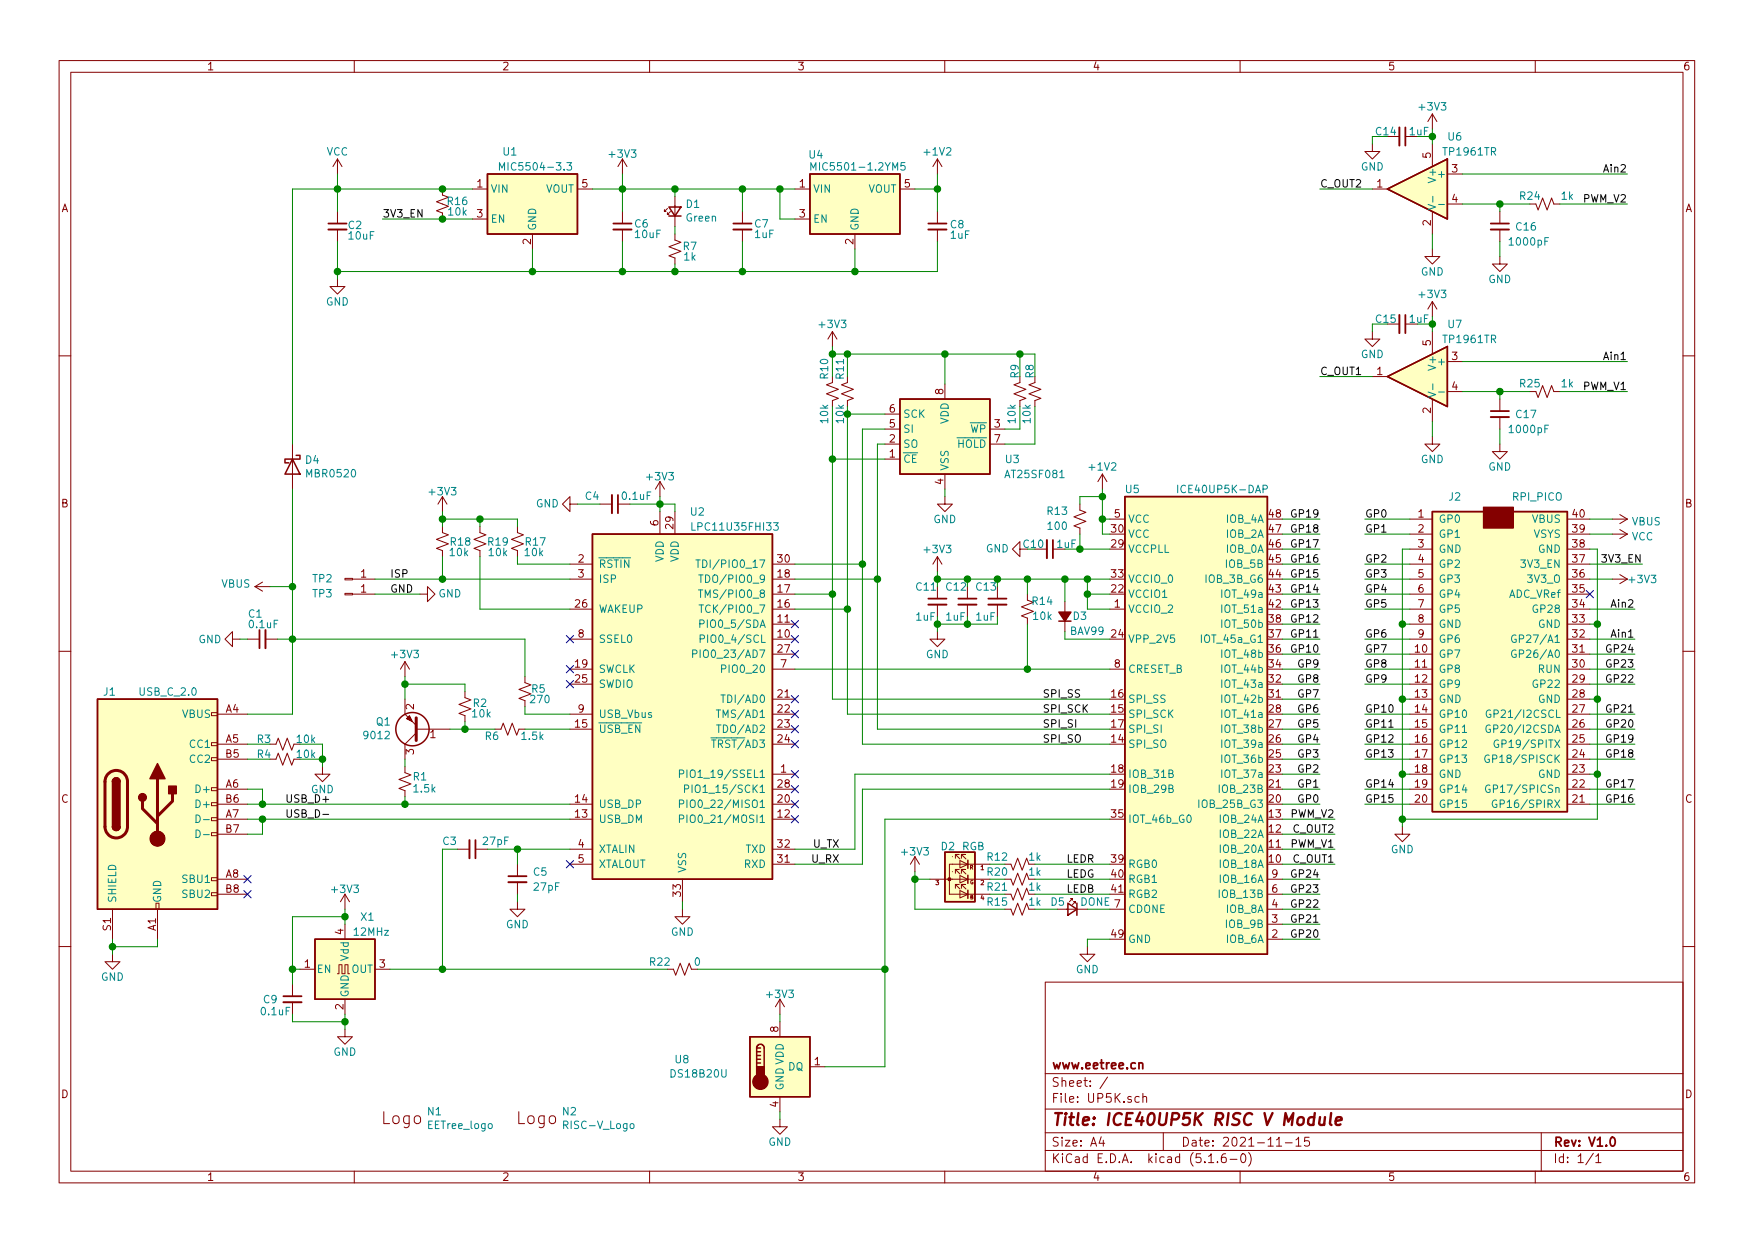1754x1242 pixels.
Task: Click the D2 RGB LED symbol
Action: 960,878
